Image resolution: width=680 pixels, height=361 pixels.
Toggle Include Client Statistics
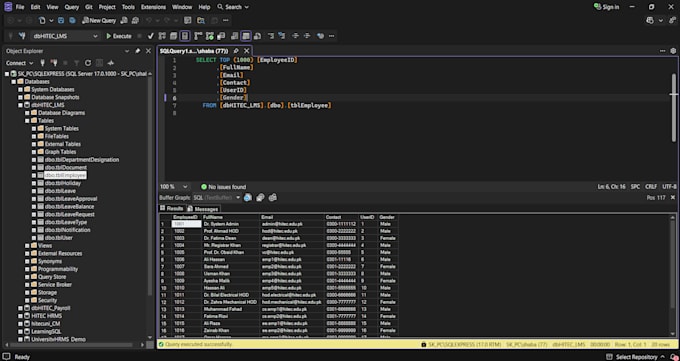point(221,36)
